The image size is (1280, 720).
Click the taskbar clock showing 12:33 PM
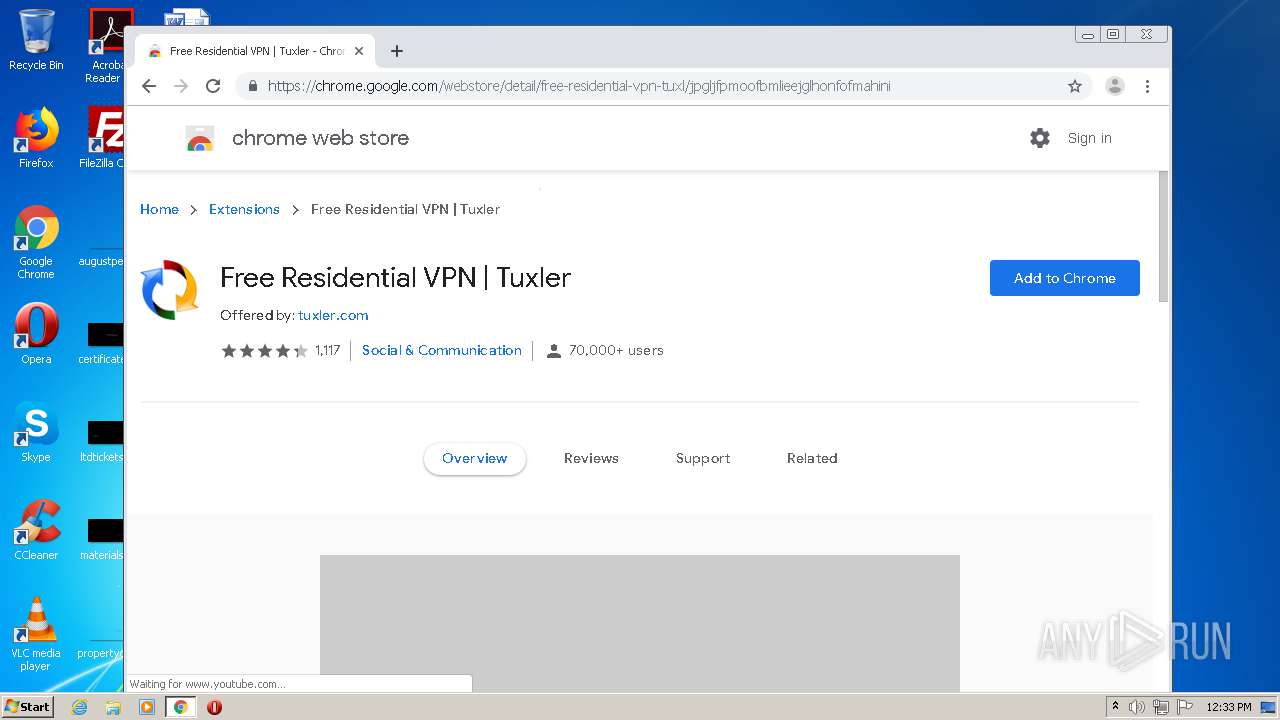[1229, 707]
